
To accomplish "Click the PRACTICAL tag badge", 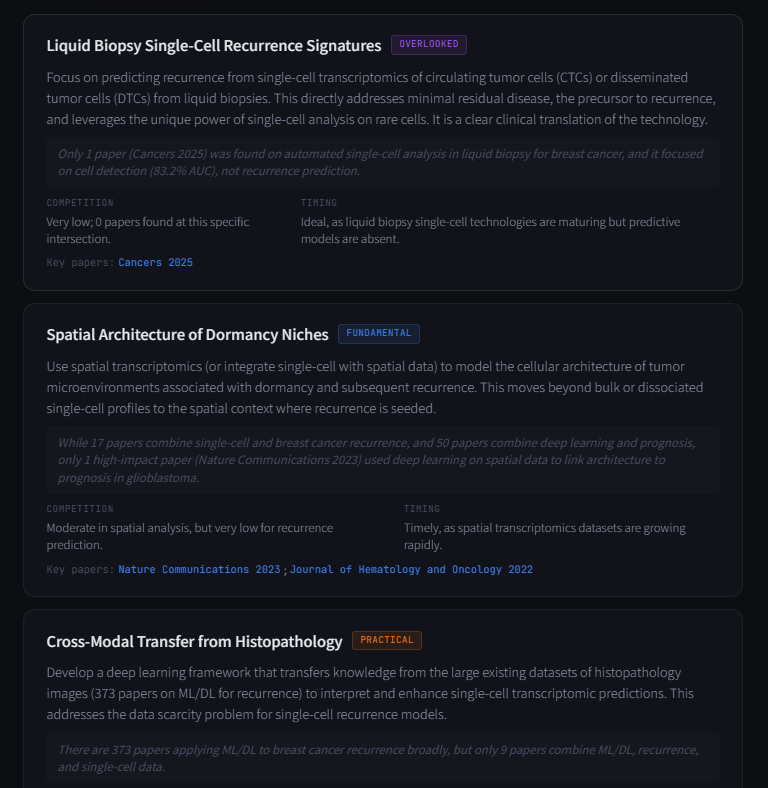I will (x=386, y=640).
